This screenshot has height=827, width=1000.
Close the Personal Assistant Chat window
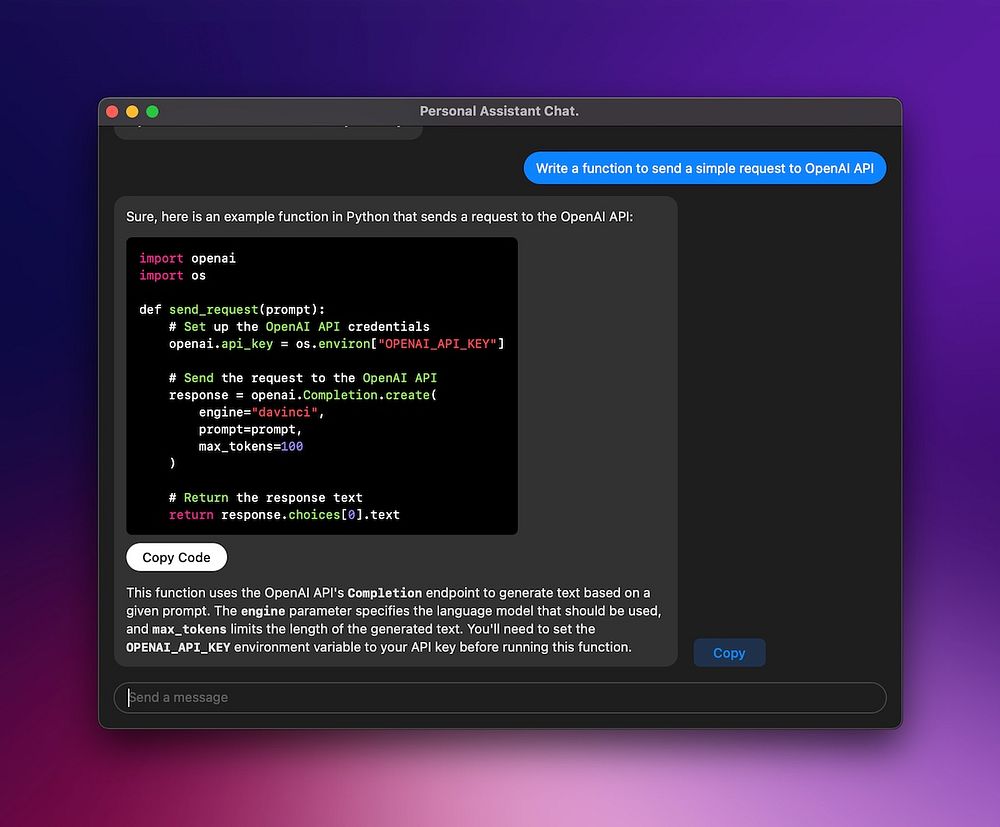112,112
